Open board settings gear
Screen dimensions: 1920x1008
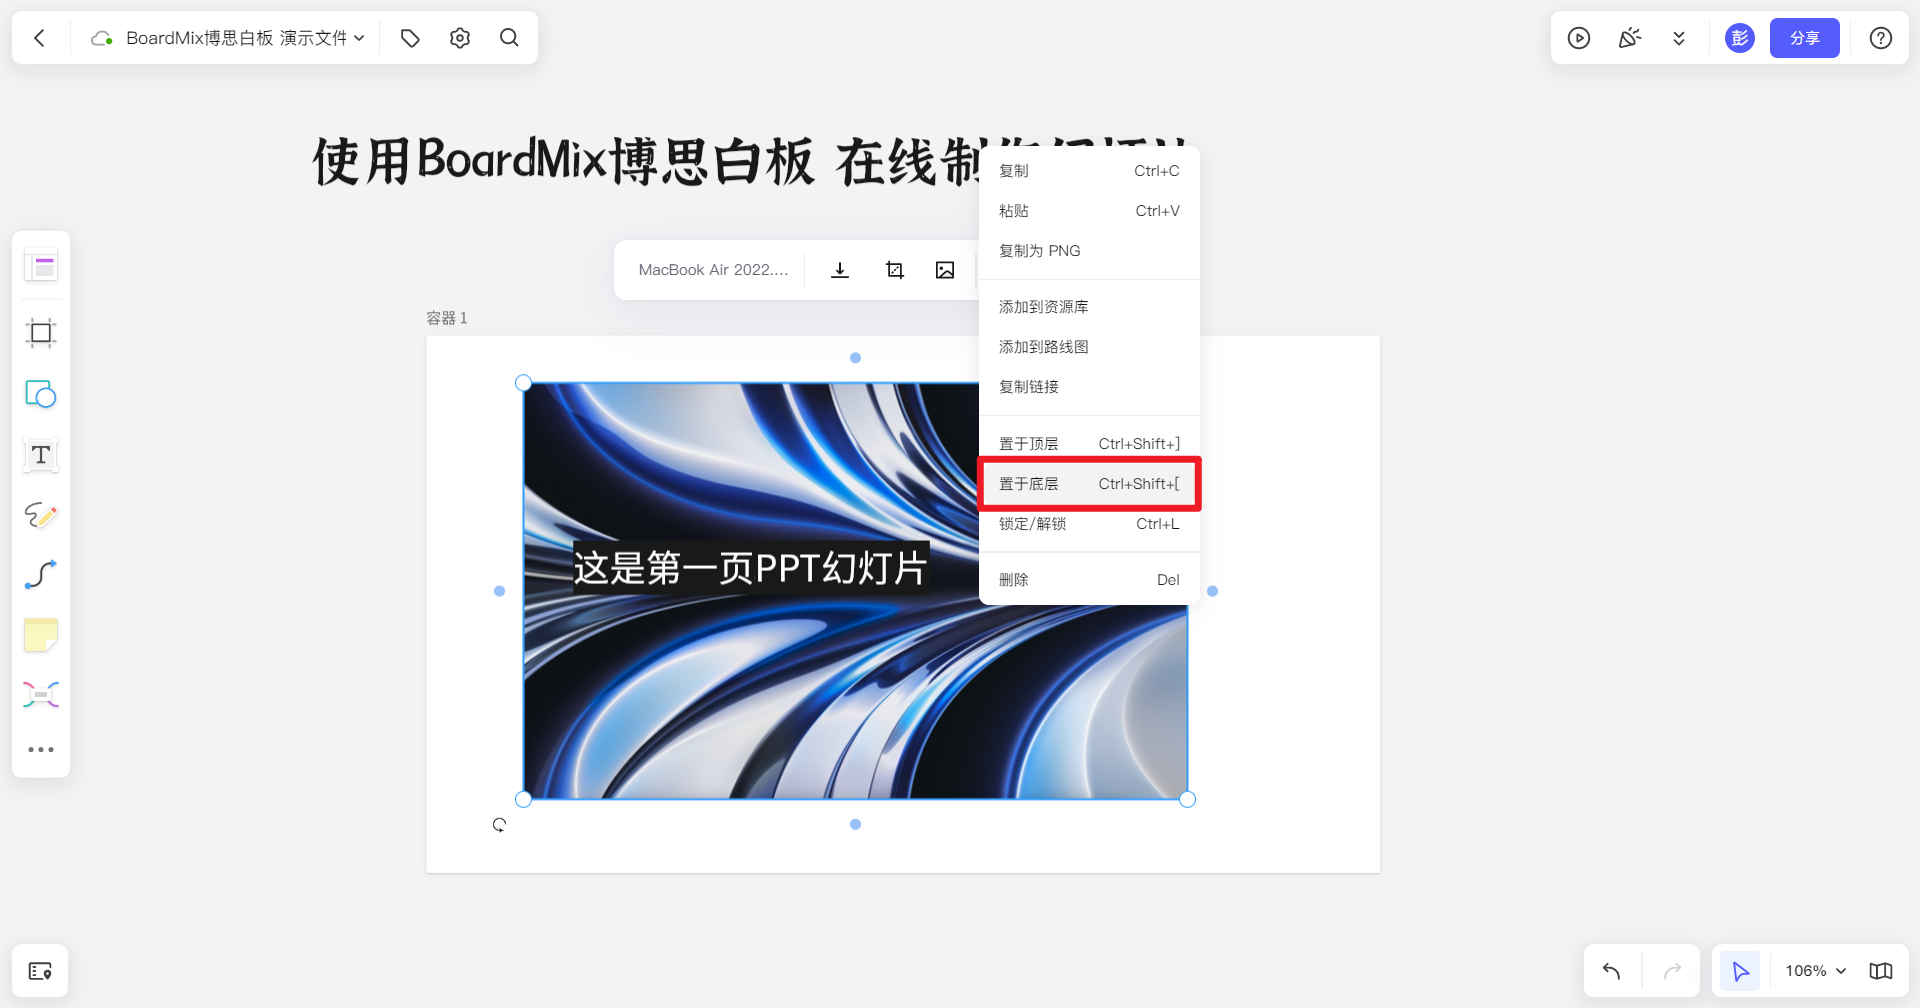pos(459,37)
